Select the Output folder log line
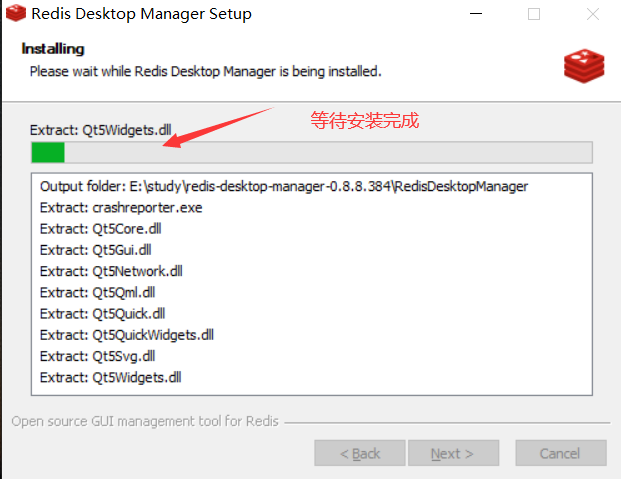Image resolution: width=621 pixels, height=479 pixels. click(x=284, y=186)
